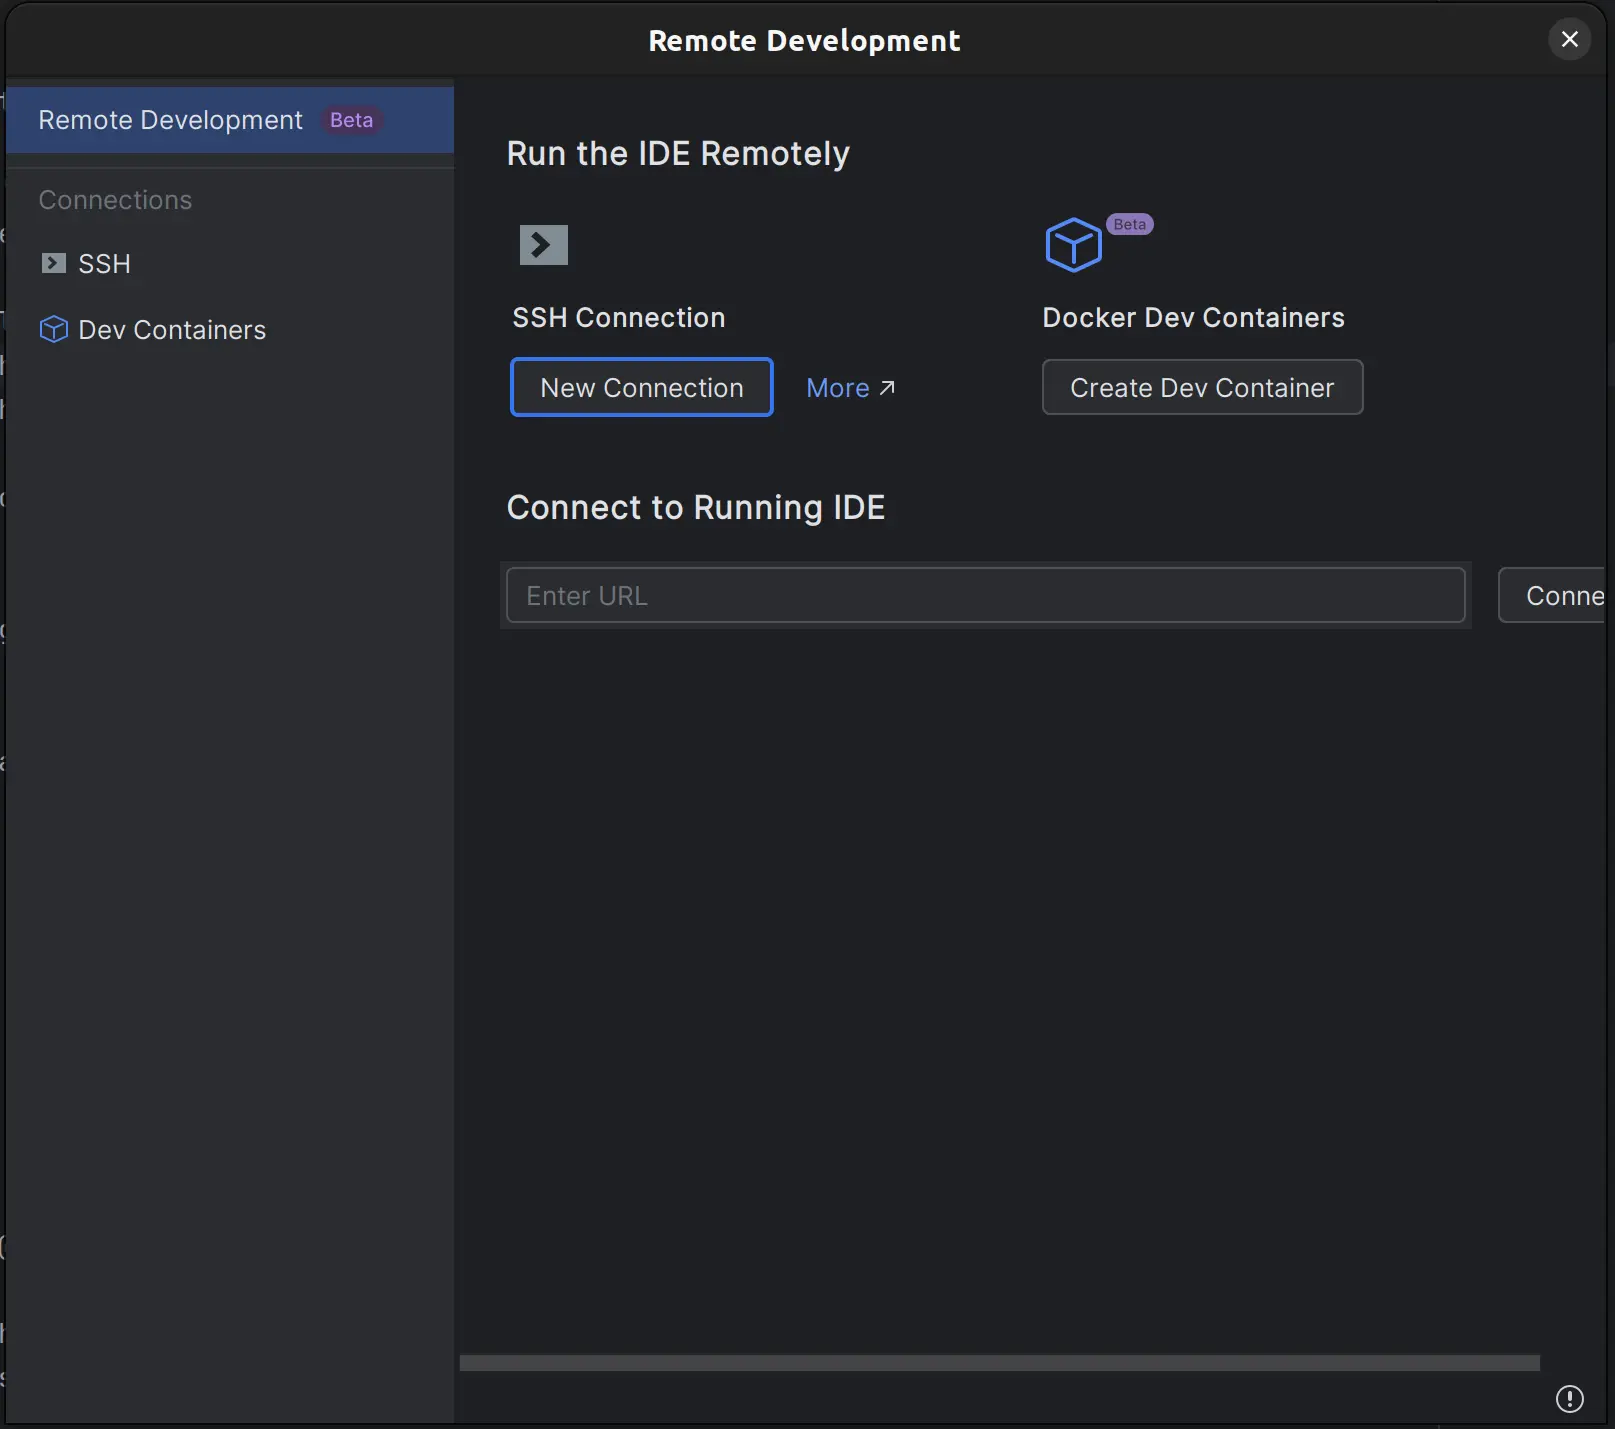Click the Docker cube icon
The image size is (1615, 1429).
(1073, 245)
